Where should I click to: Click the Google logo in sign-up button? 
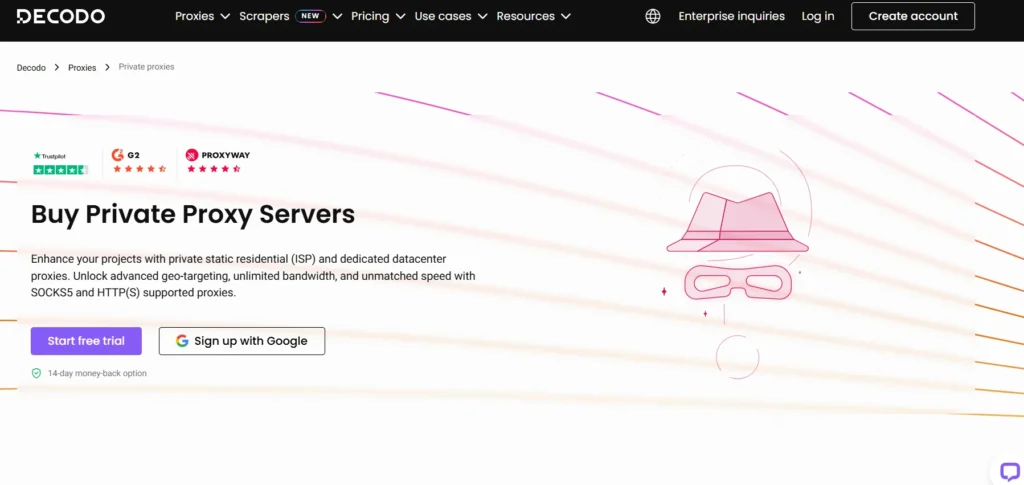point(182,341)
